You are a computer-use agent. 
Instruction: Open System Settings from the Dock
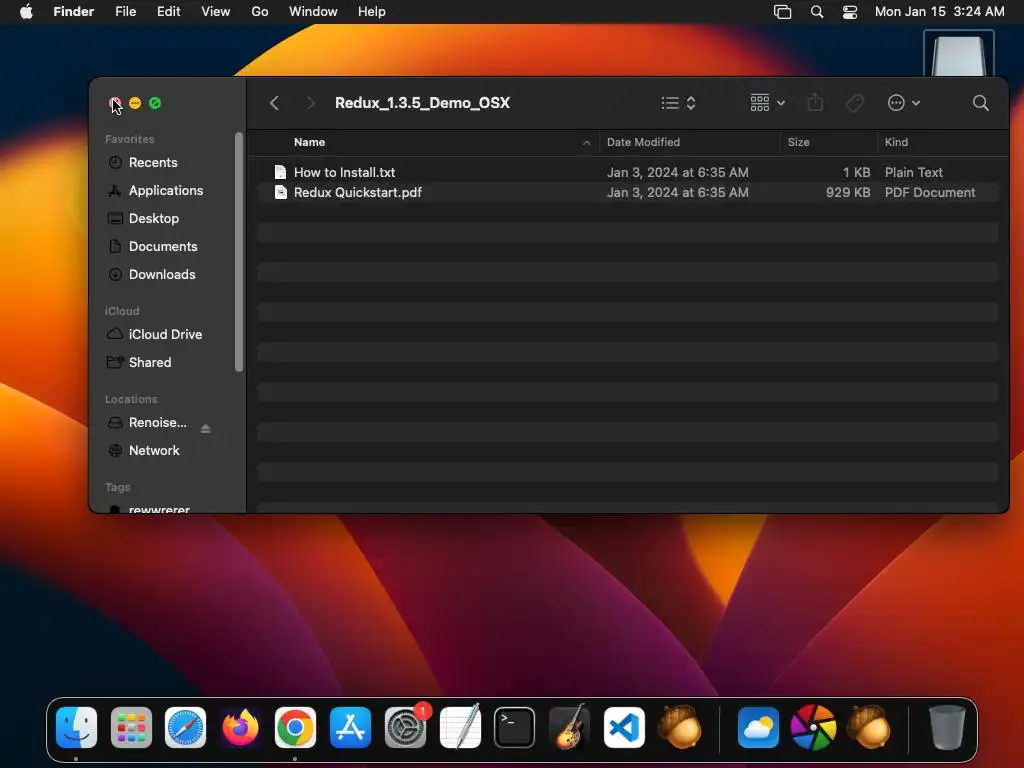click(x=405, y=728)
